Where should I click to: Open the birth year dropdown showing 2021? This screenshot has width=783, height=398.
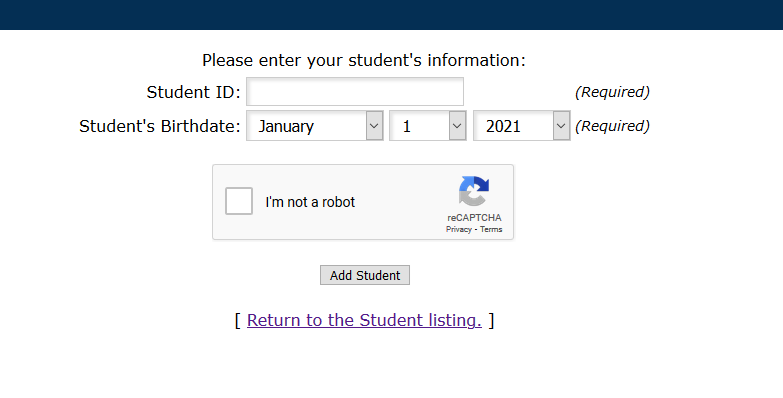(x=521, y=126)
